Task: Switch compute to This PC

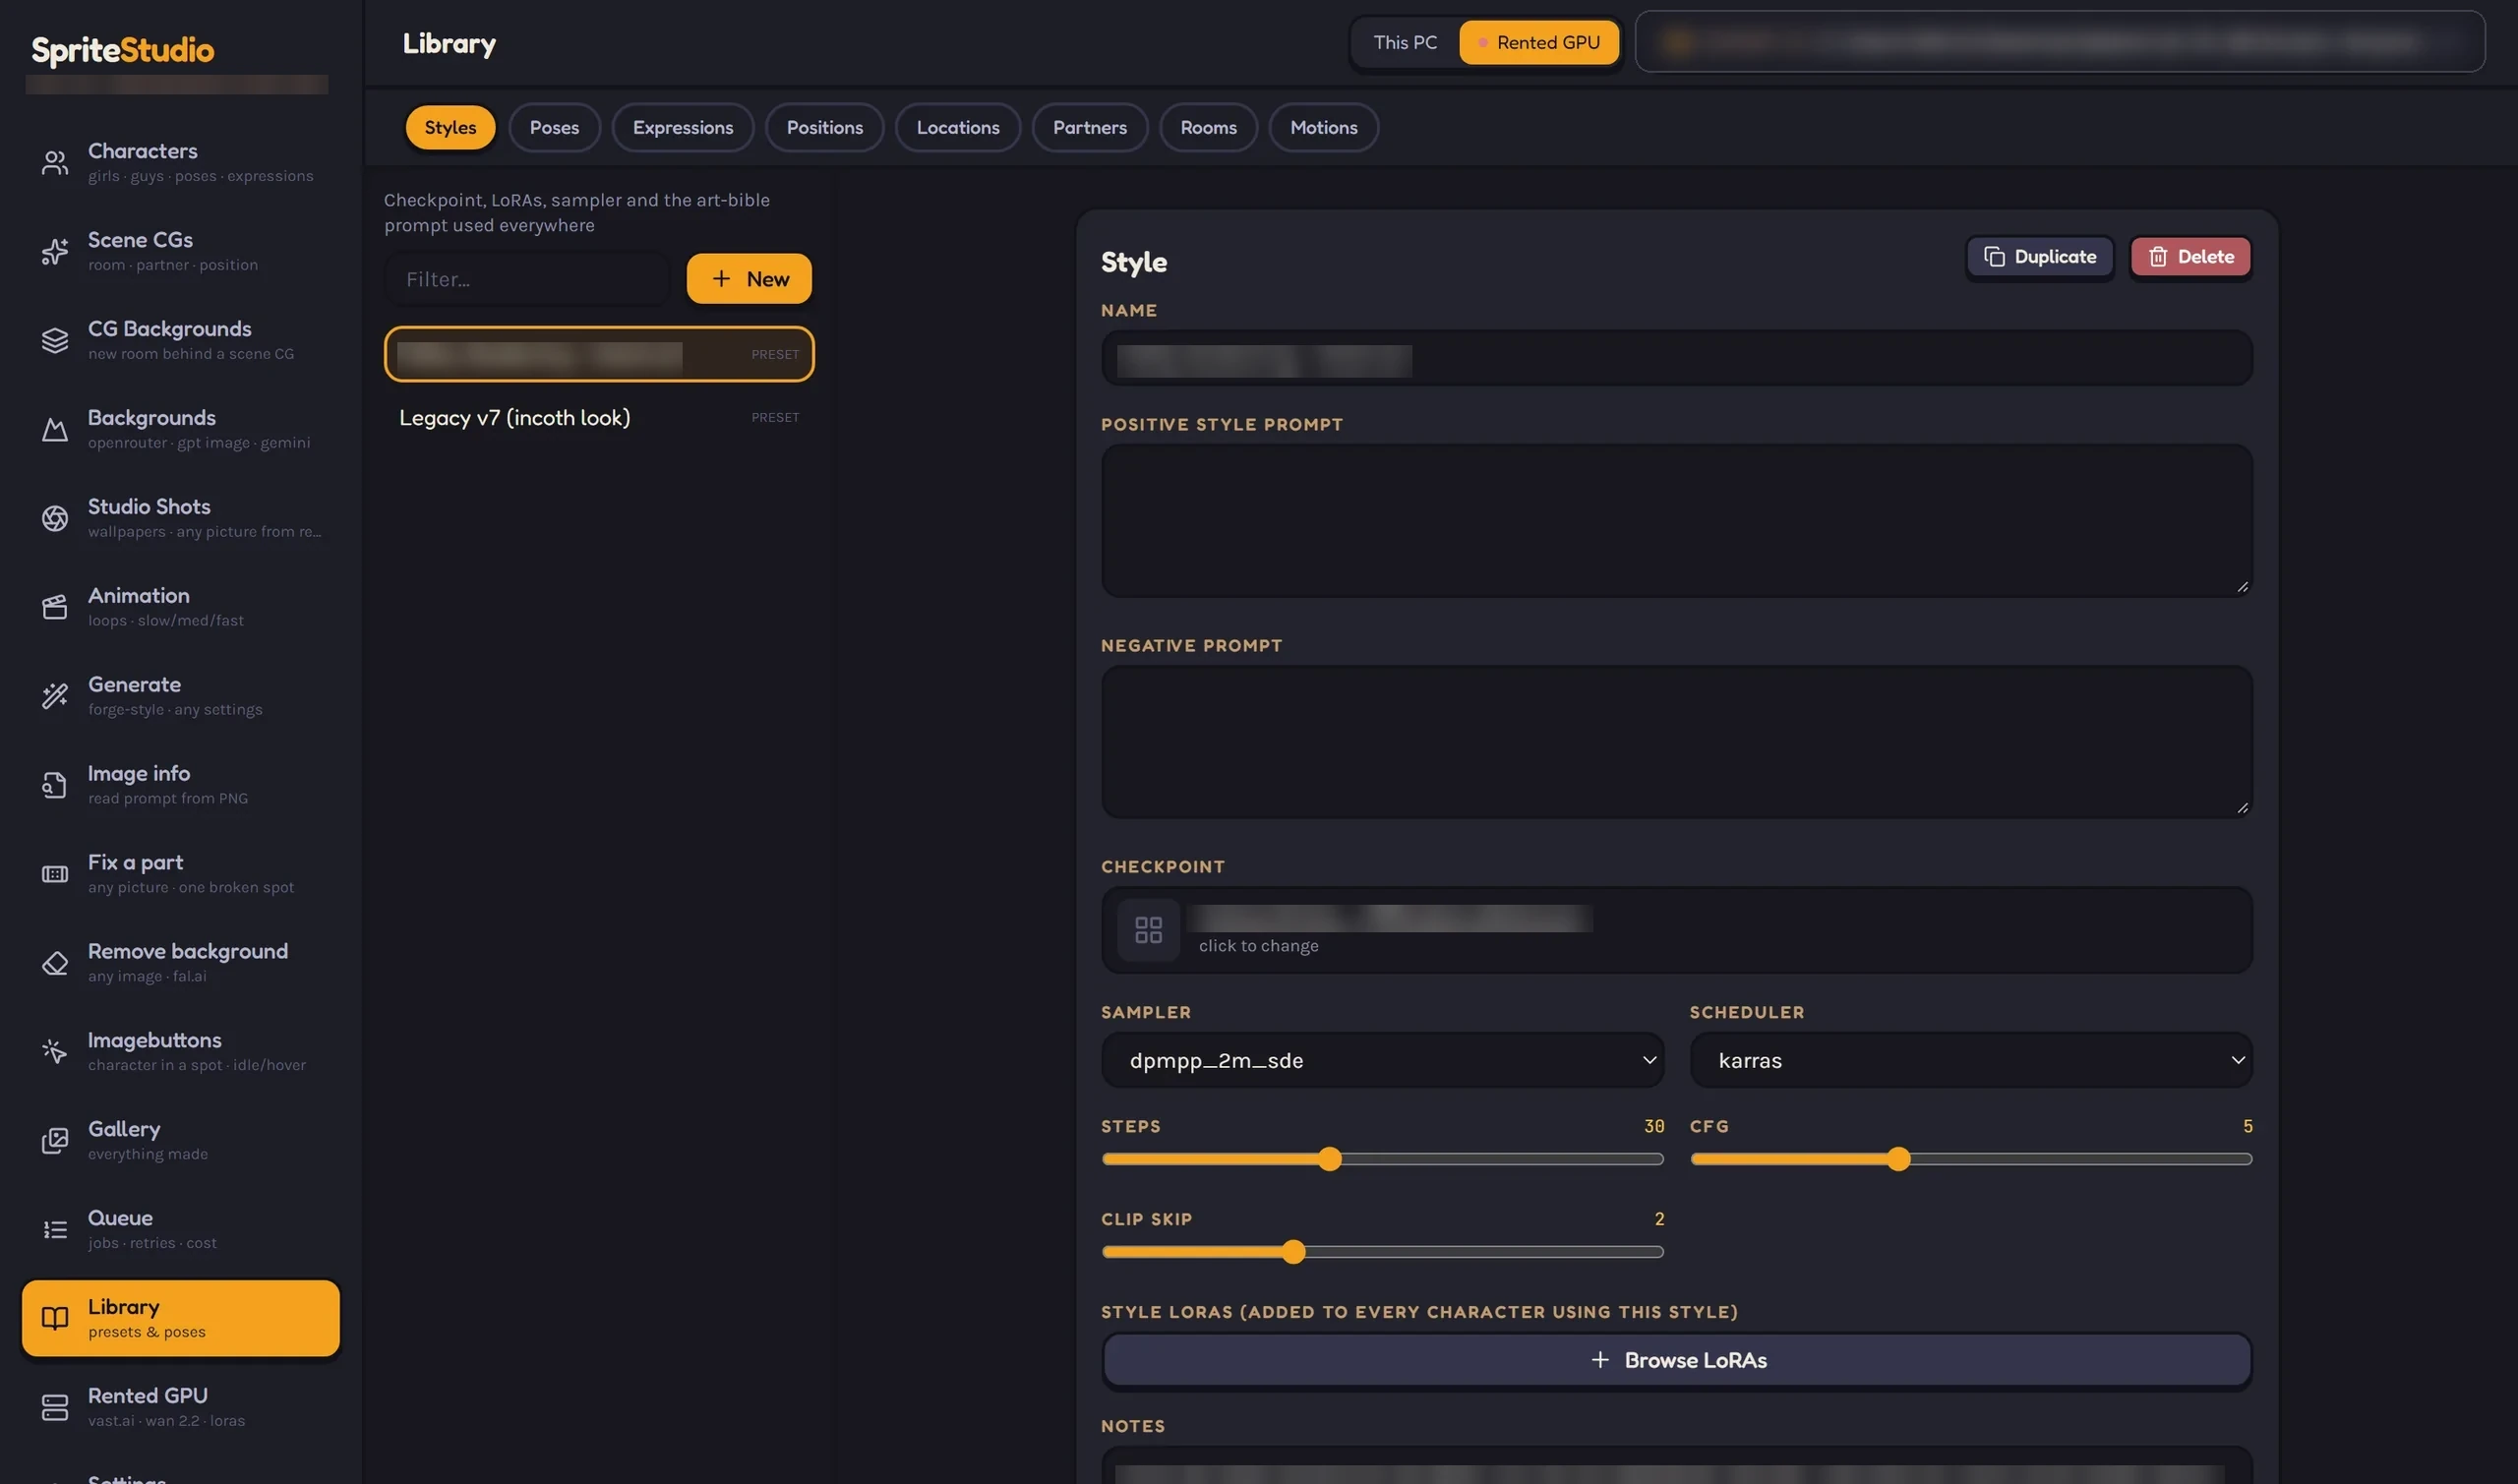Action: [x=1405, y=43]
